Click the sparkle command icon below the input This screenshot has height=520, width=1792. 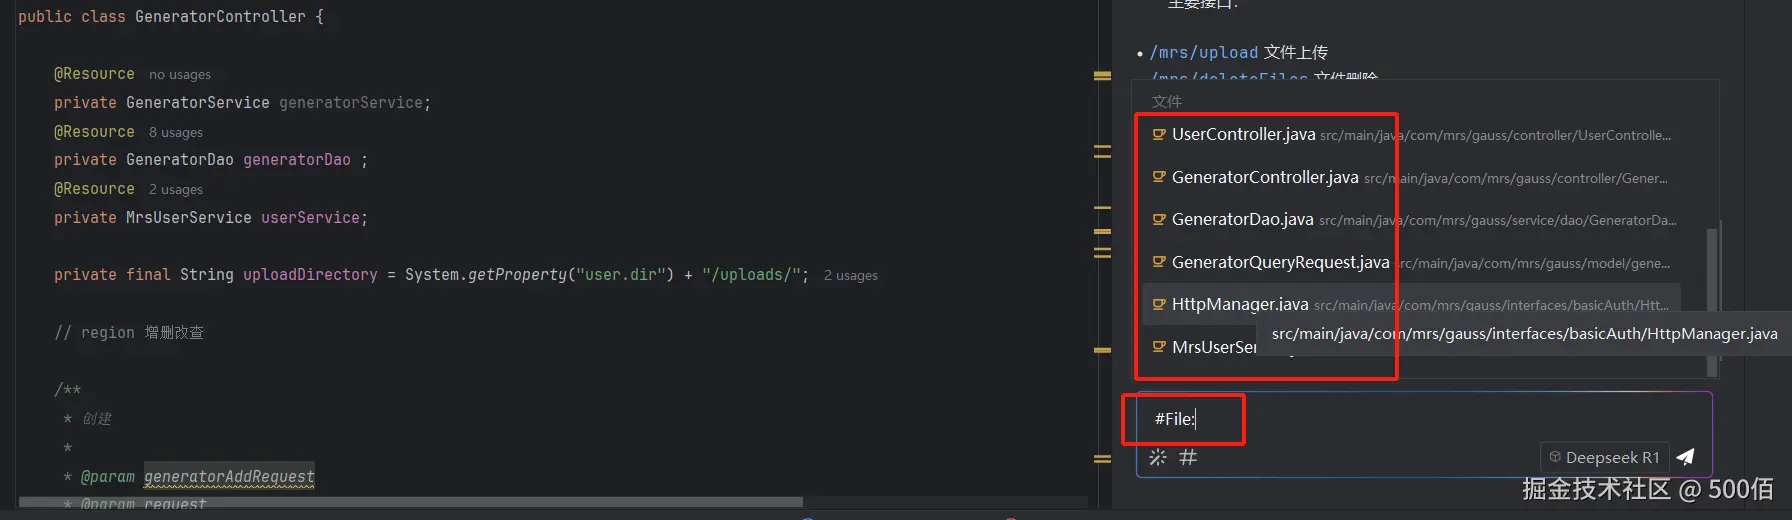click(1157, 457)
